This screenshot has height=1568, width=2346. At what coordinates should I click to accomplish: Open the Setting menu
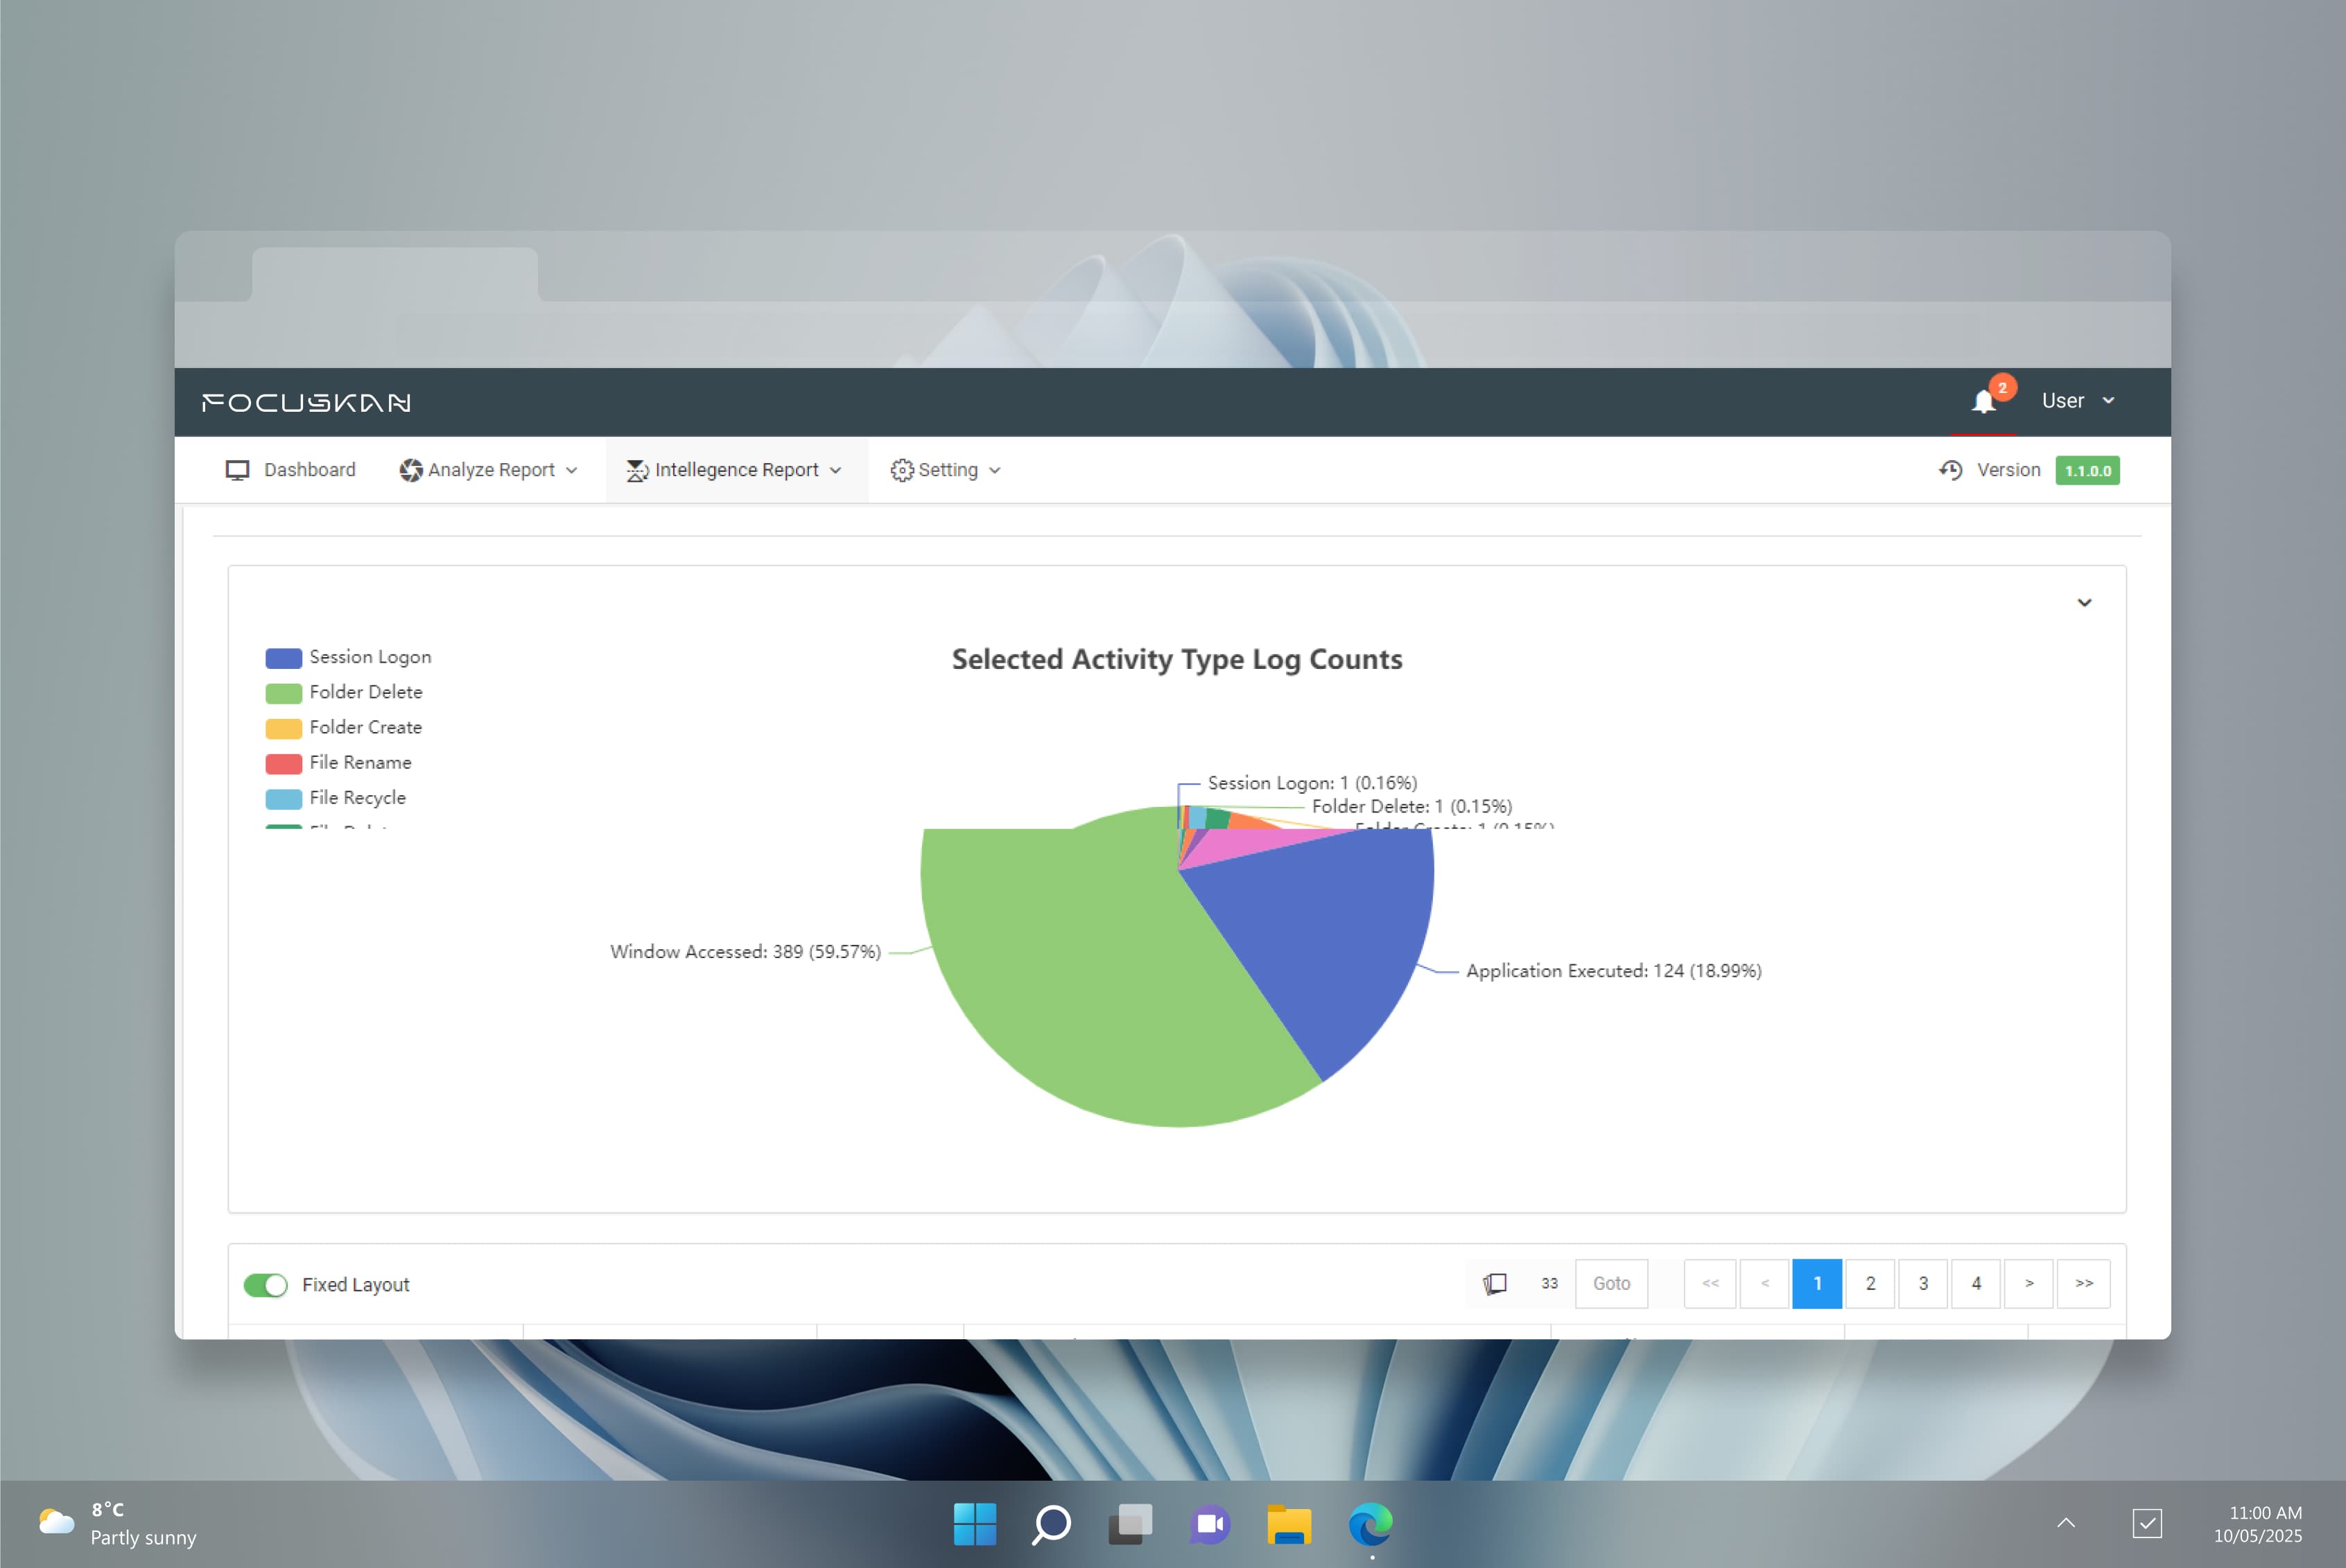pos(946,470)
